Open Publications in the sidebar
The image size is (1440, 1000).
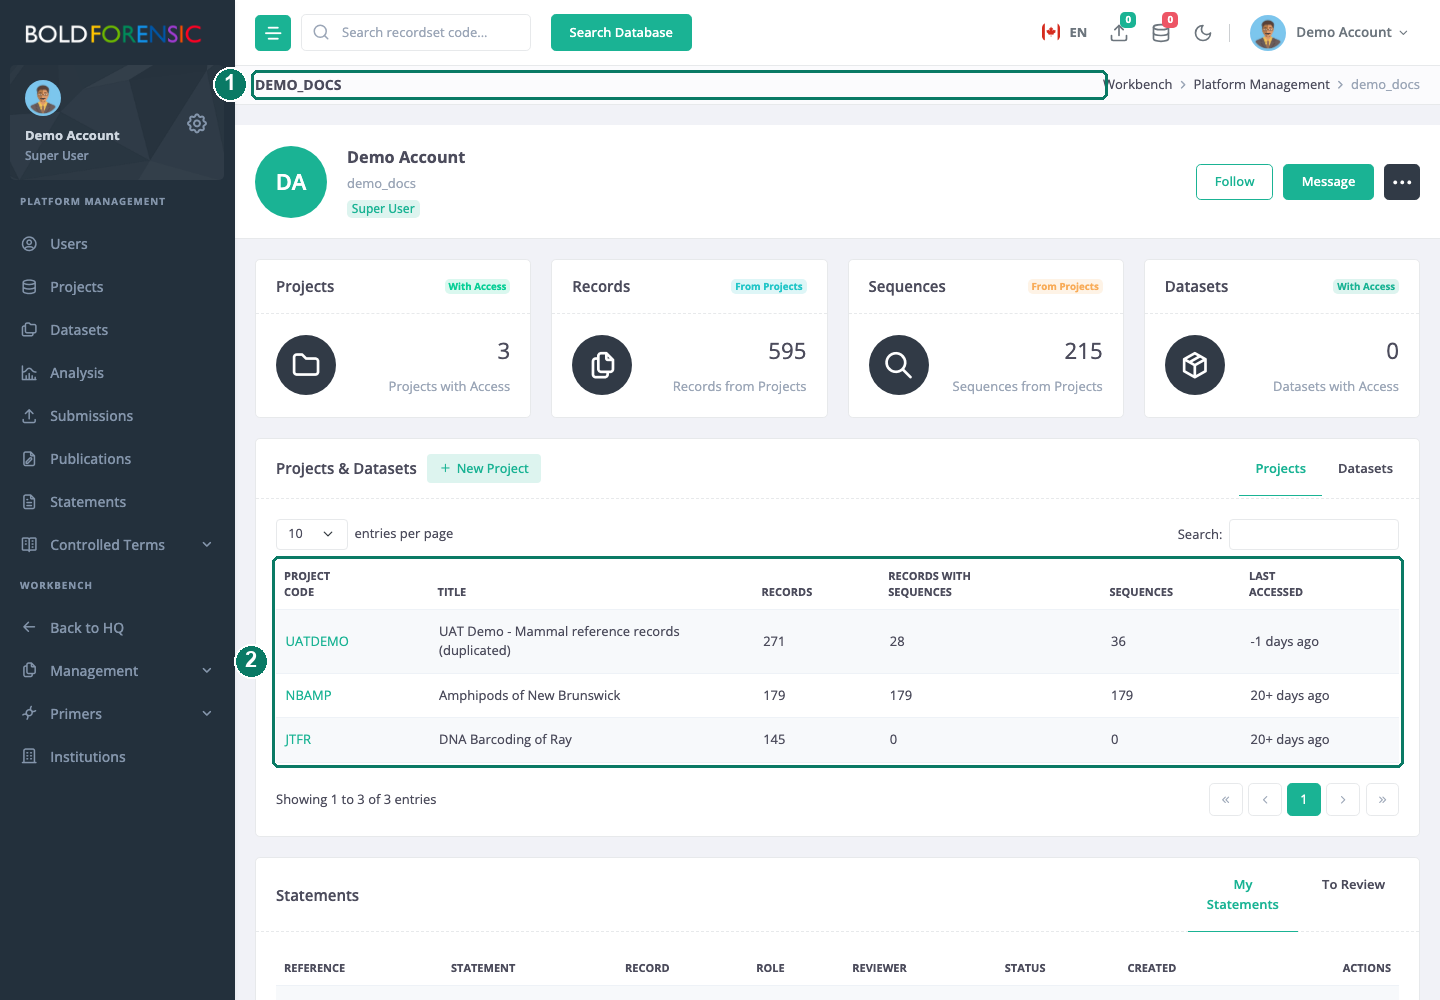[117, 459]
